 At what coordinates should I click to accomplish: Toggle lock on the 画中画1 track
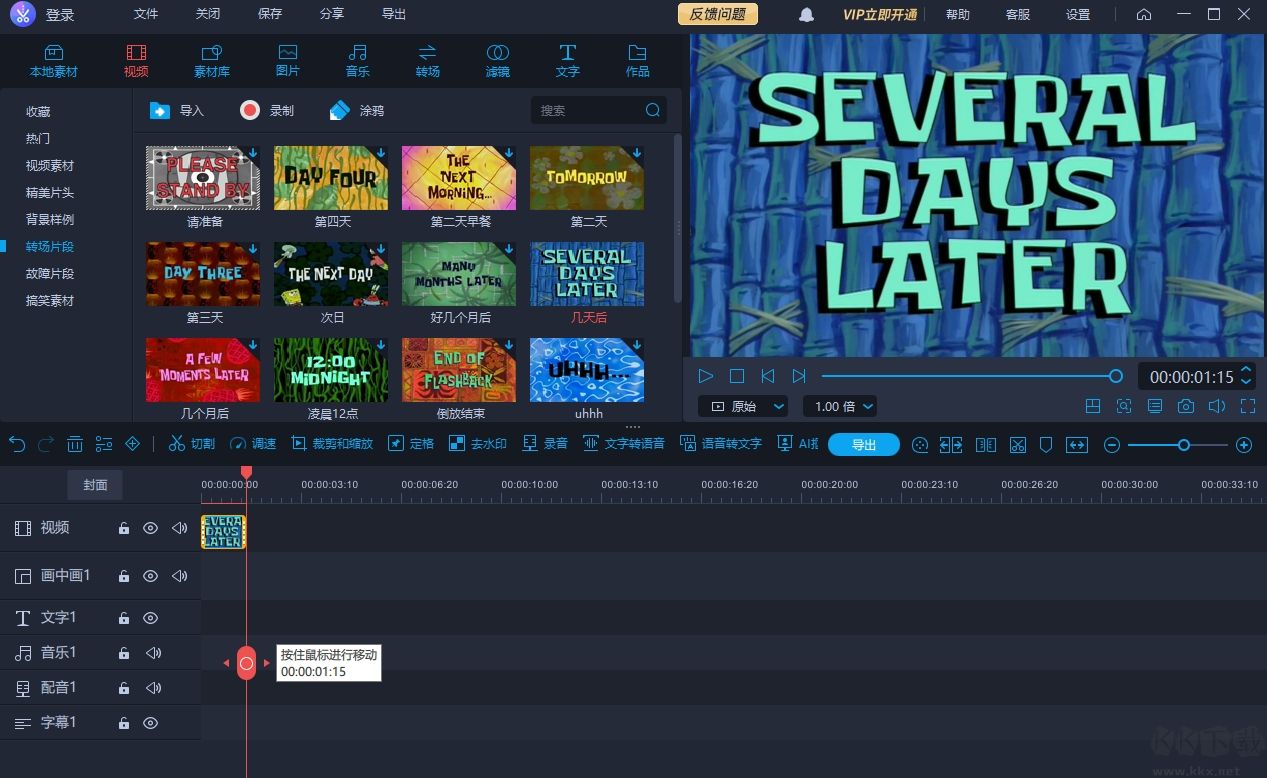coord(124,576)
